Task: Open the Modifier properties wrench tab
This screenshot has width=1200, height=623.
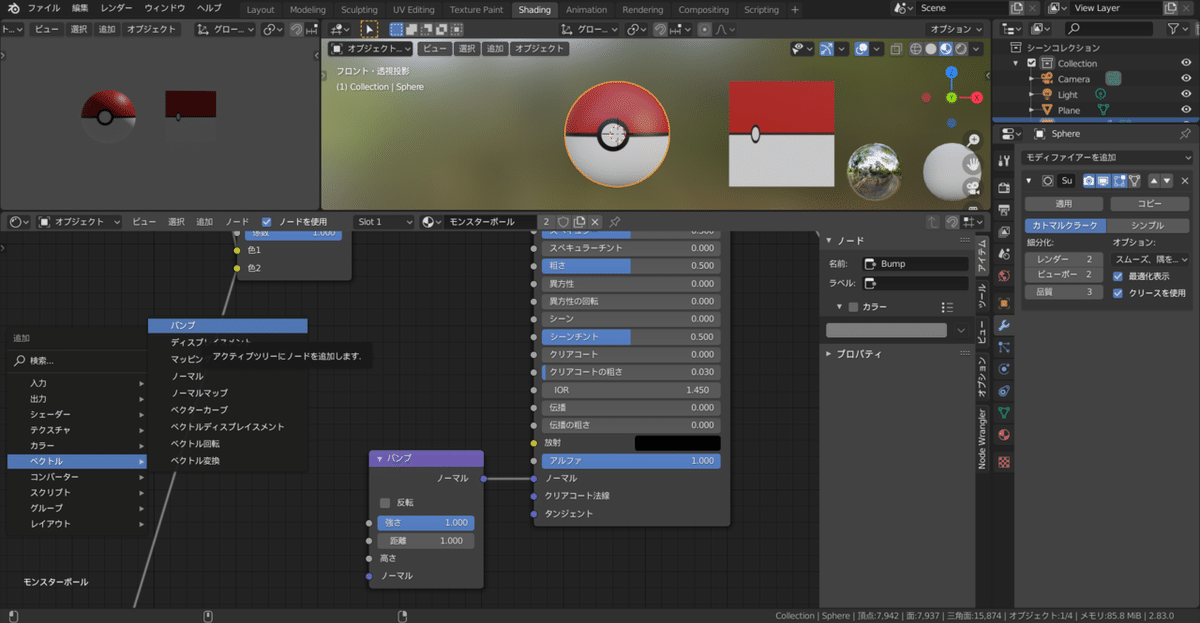Action: (x=1005, y=325)
